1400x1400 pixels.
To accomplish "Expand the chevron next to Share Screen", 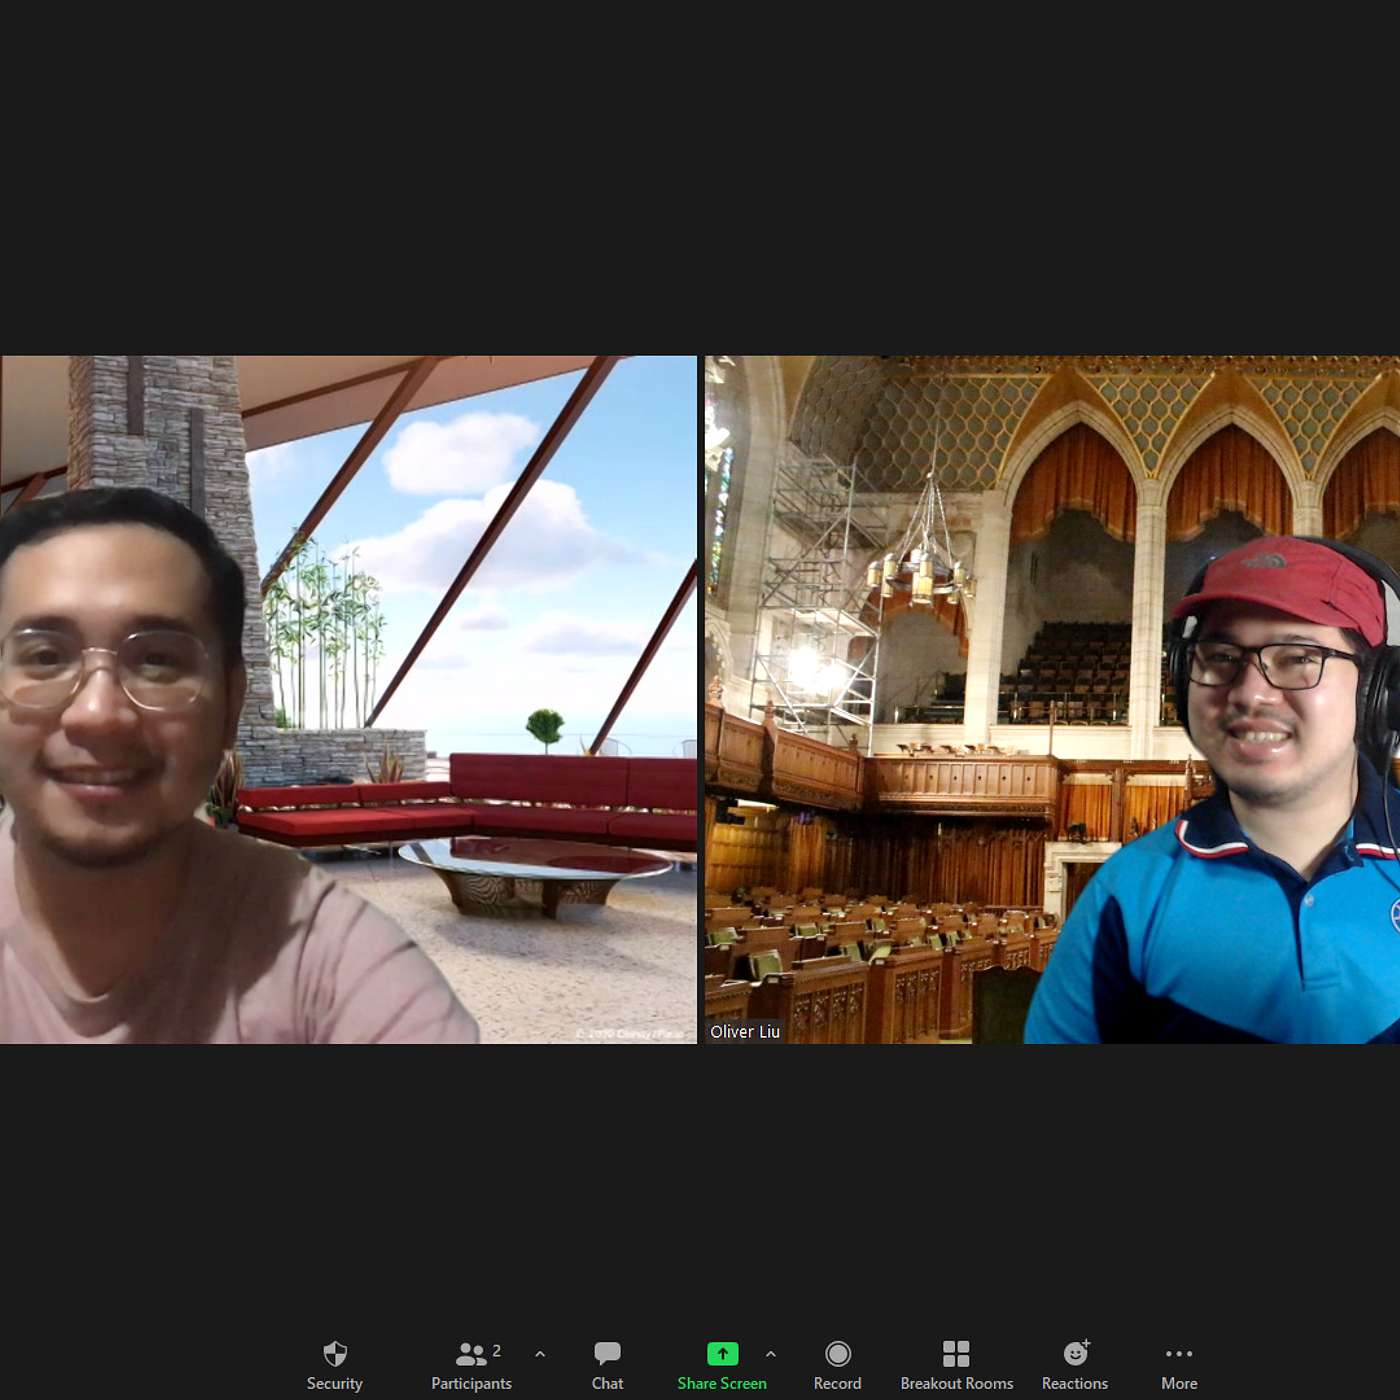I will [x=770, y=1353].
